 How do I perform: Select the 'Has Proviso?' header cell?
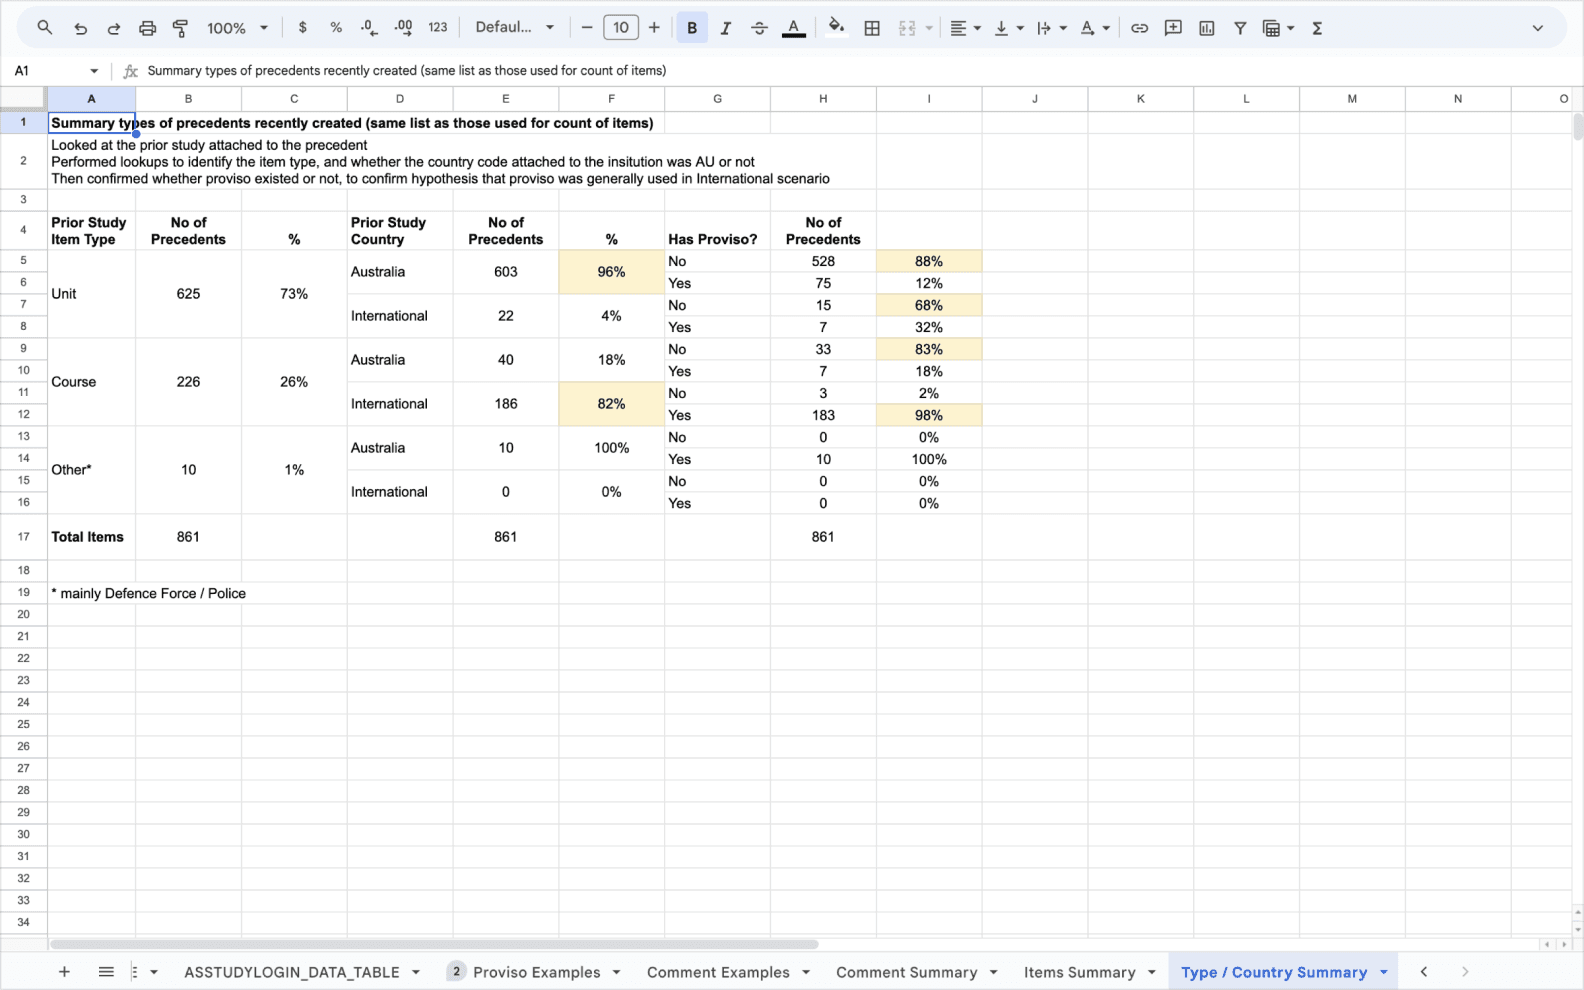pyautogui.click(x=718, y=230)
